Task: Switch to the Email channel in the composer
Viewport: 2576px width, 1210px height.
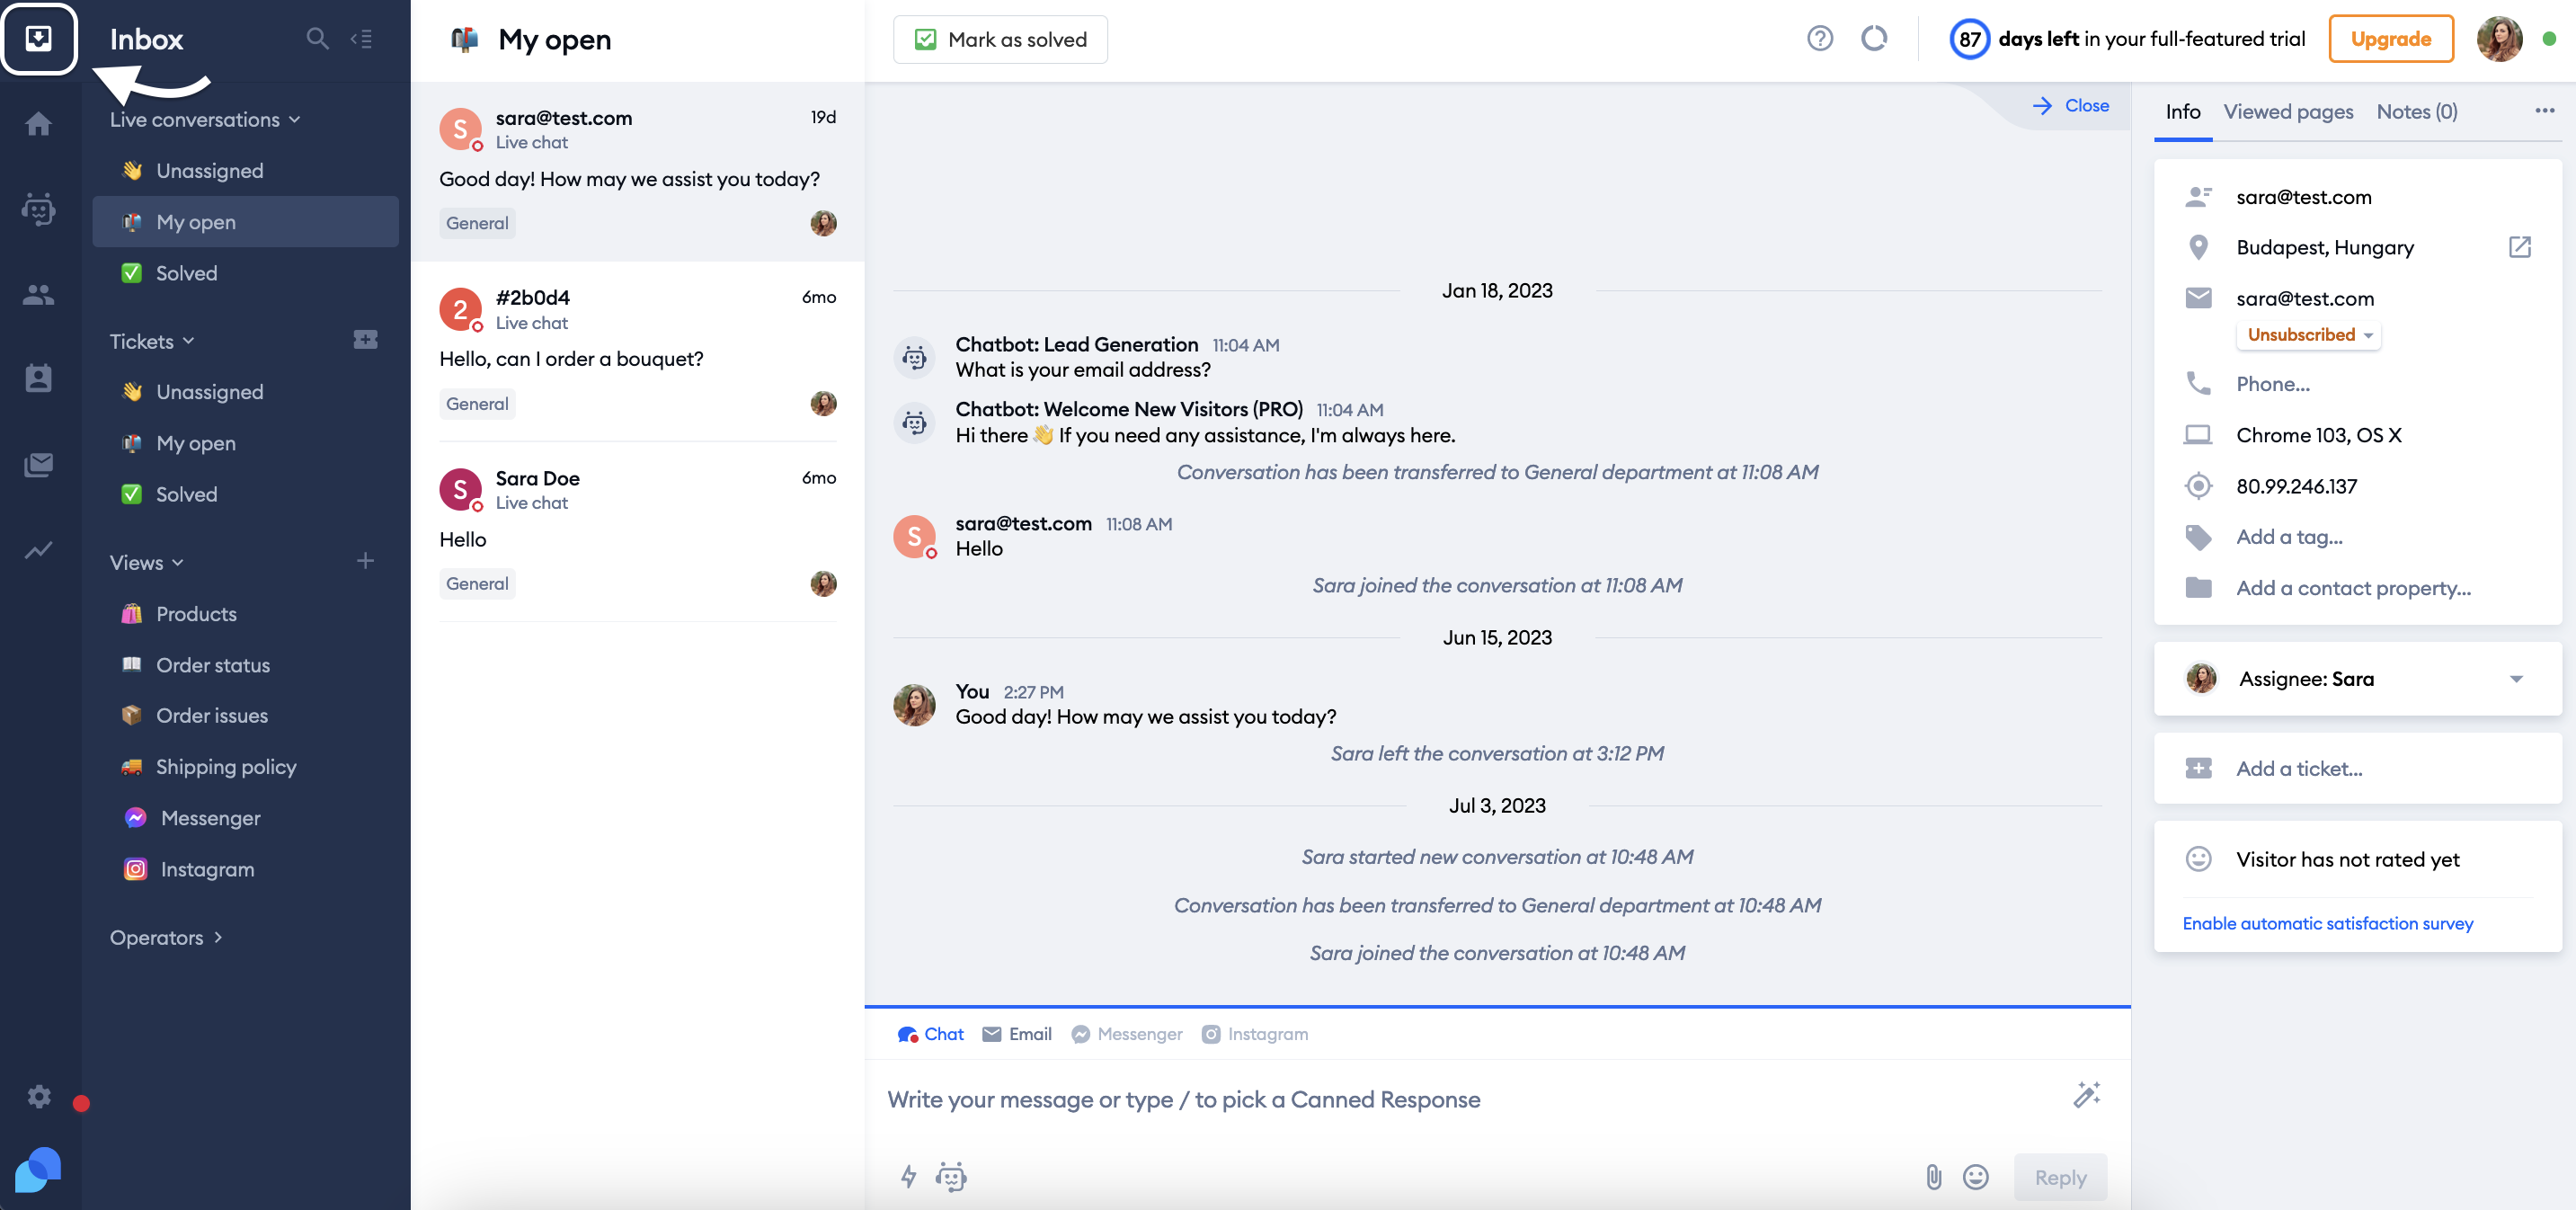Action: (1016, 1034)
